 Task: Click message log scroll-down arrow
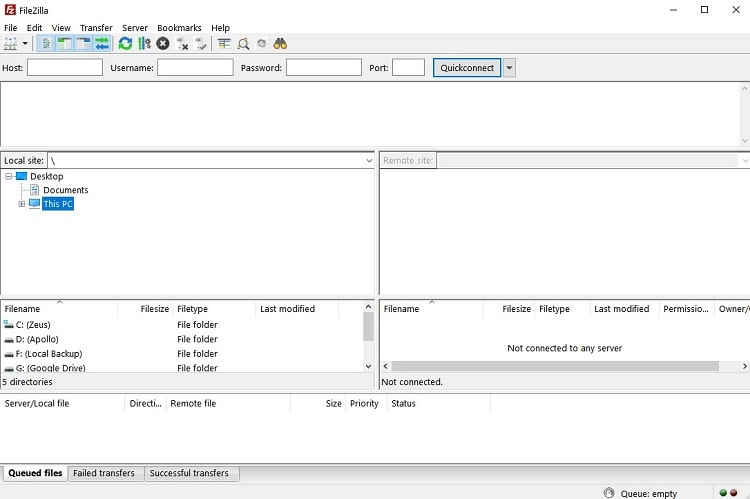[744, 140]
